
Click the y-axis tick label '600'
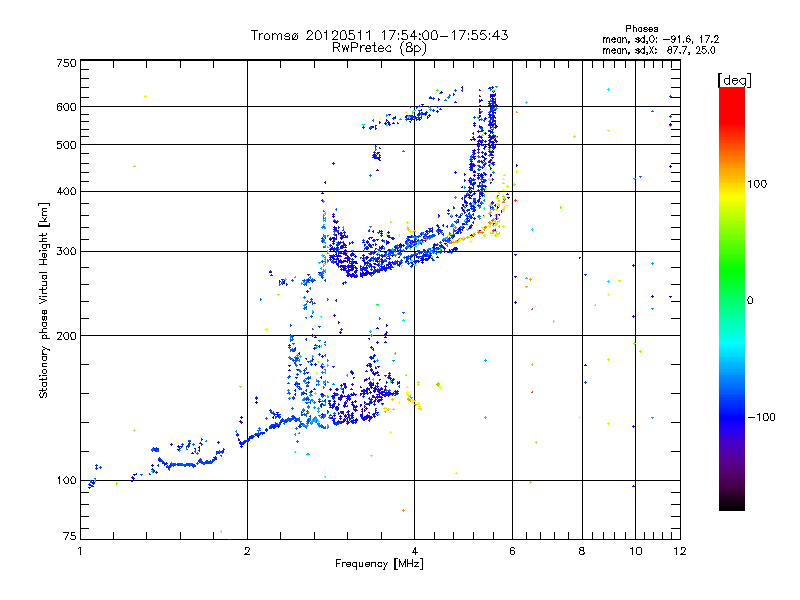(66, 107)
